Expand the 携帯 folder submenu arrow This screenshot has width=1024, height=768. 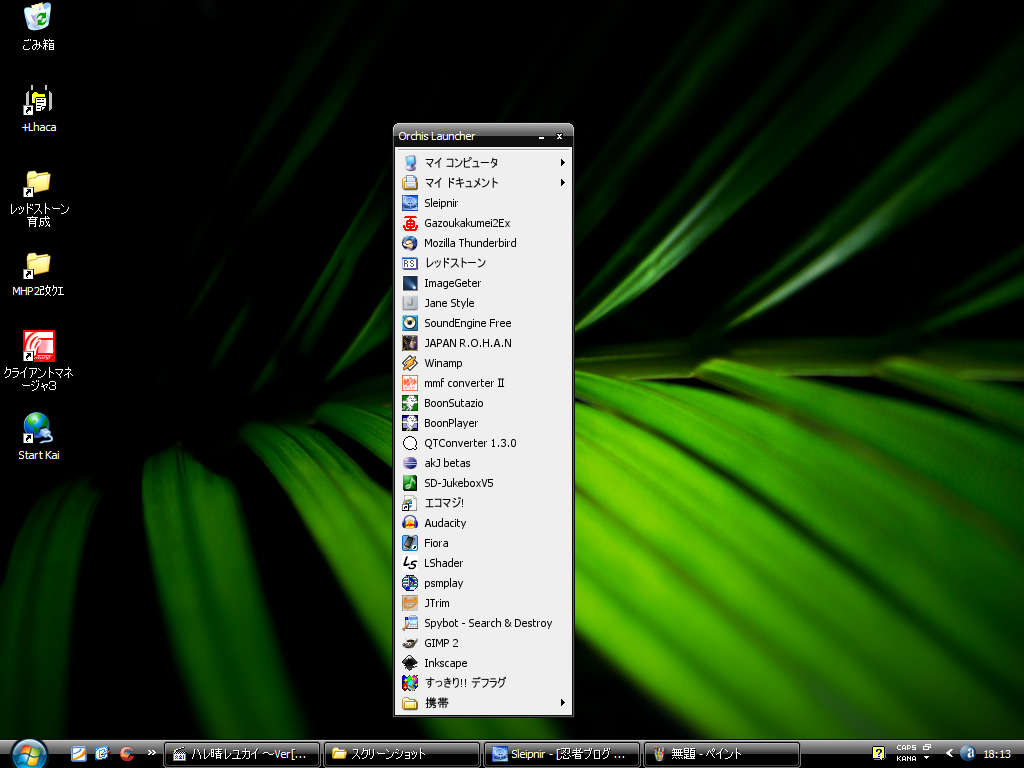click(x=562, y=703)
